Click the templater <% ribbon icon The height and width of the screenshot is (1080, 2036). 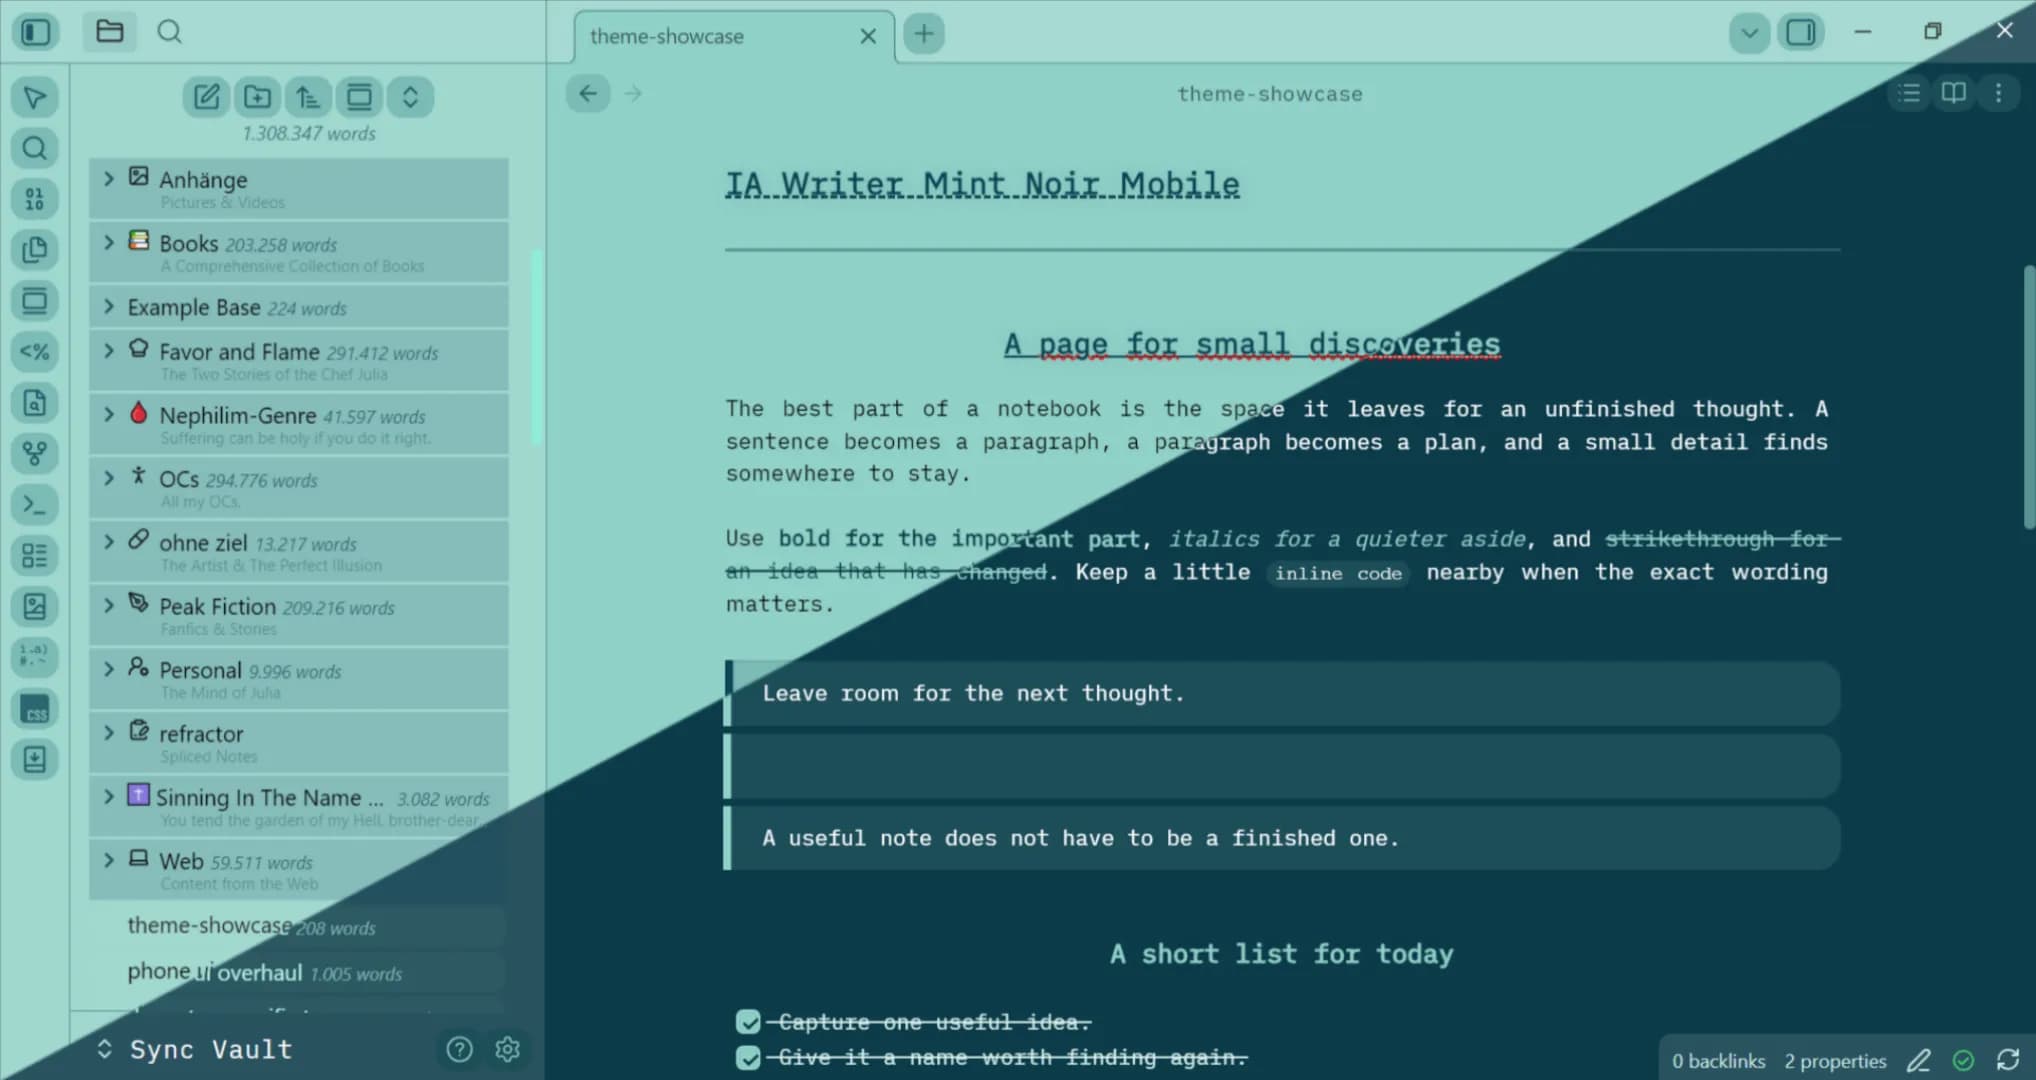click(x=35, y=352)
